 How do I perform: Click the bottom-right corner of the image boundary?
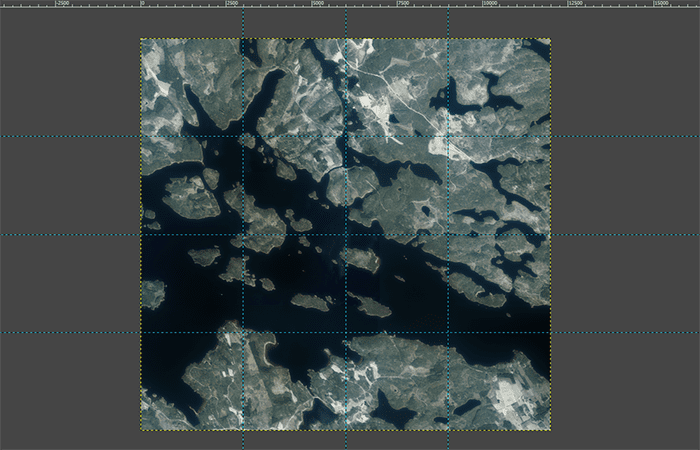click(x=550, y=430)
